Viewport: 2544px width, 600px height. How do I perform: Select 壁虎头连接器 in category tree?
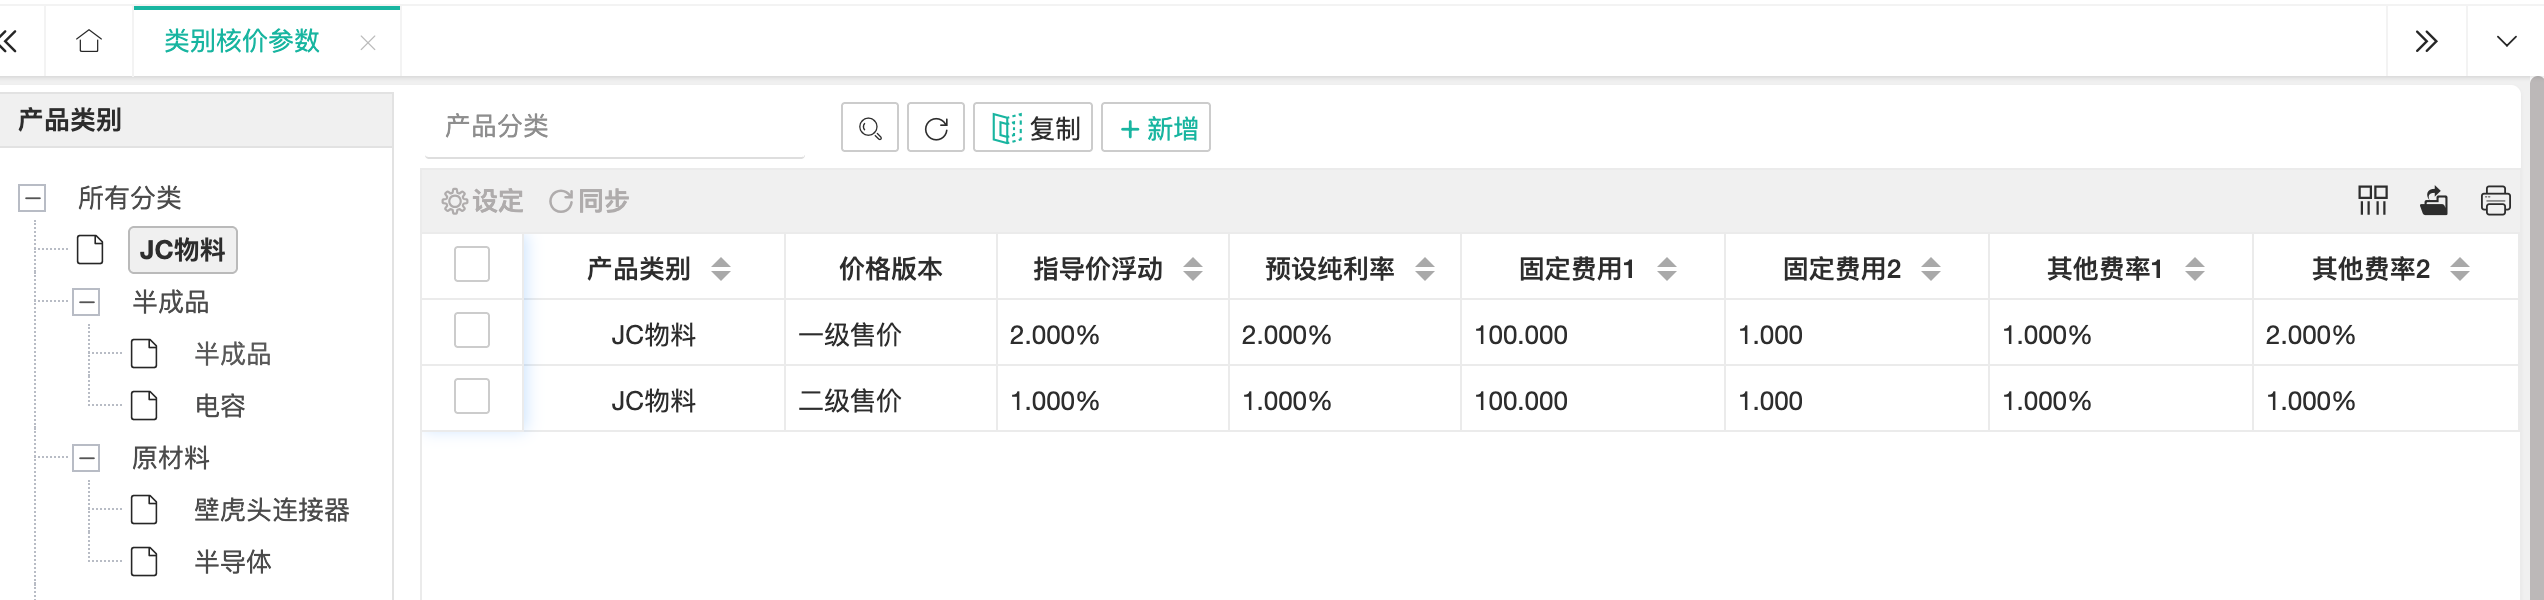[271, 510]
